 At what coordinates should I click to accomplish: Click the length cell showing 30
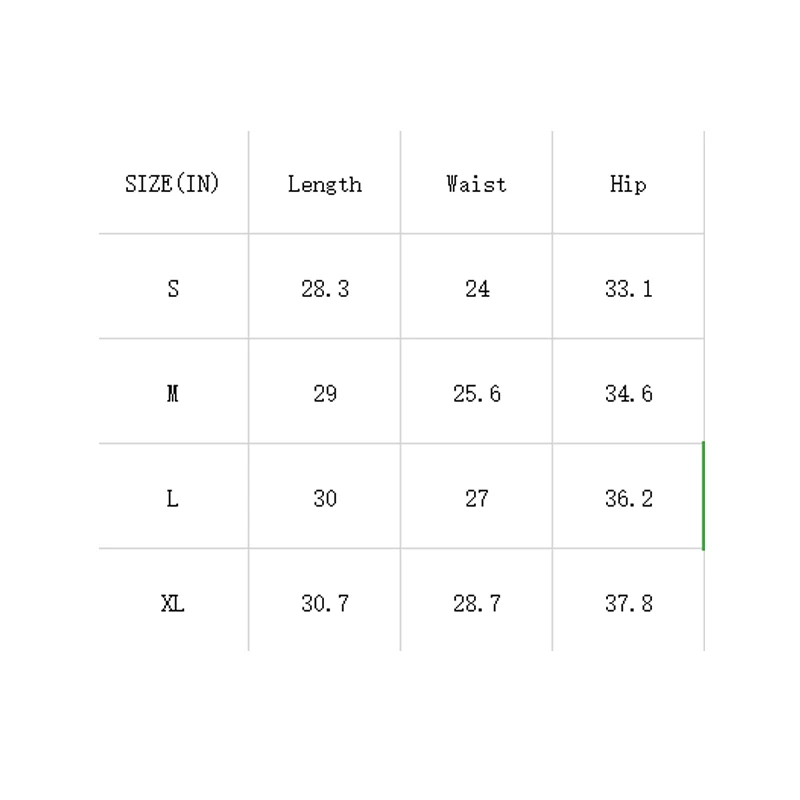pyautogui.click(x=325, y=499)
